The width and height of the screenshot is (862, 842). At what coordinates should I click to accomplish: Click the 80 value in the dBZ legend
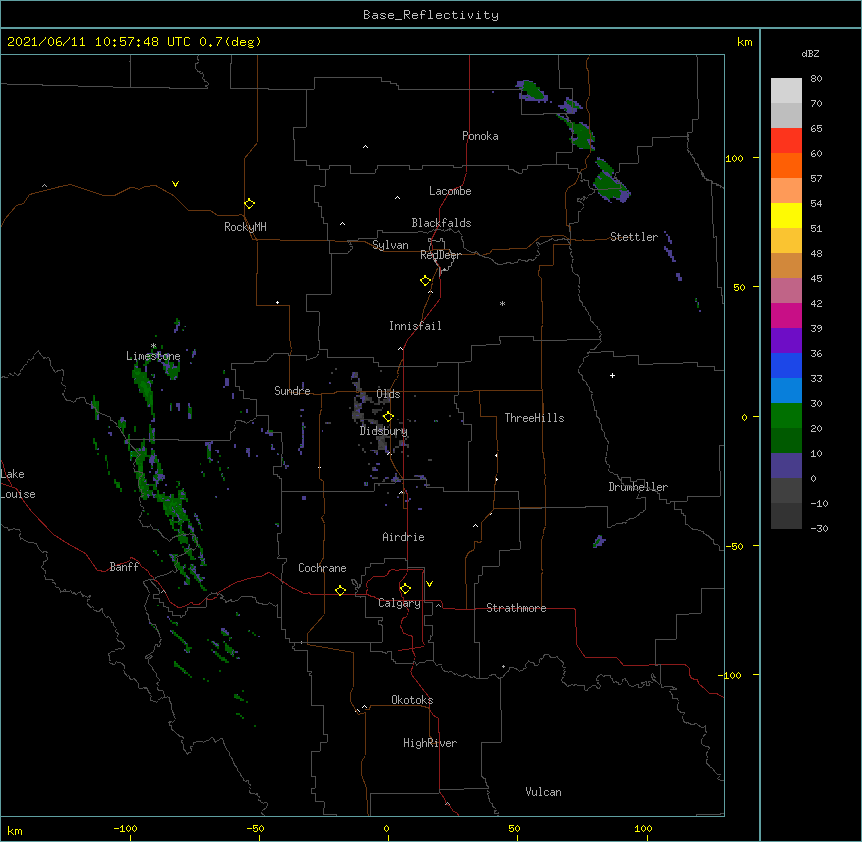tap(816, 78)
